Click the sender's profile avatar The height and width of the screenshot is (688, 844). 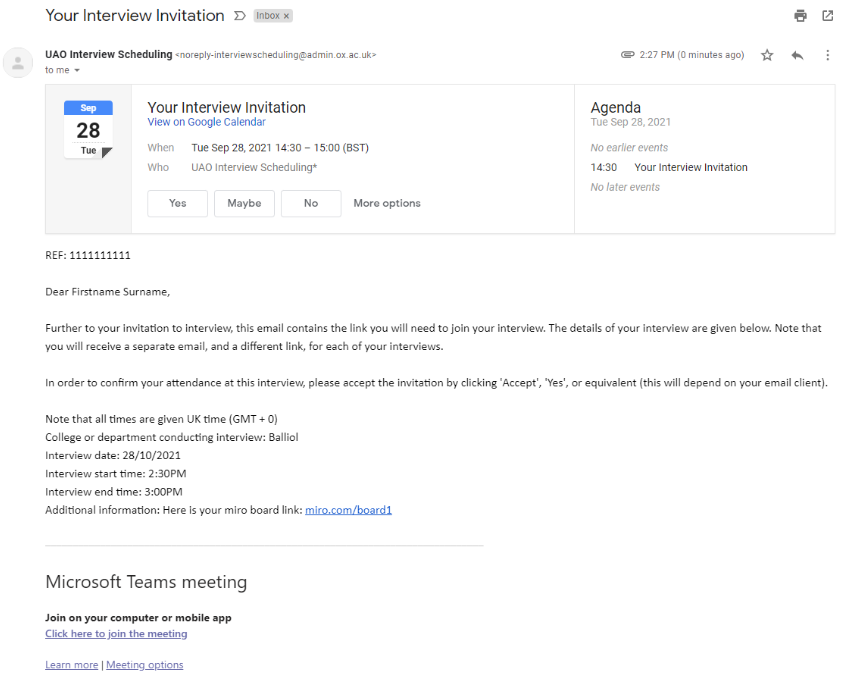[17, 62]
